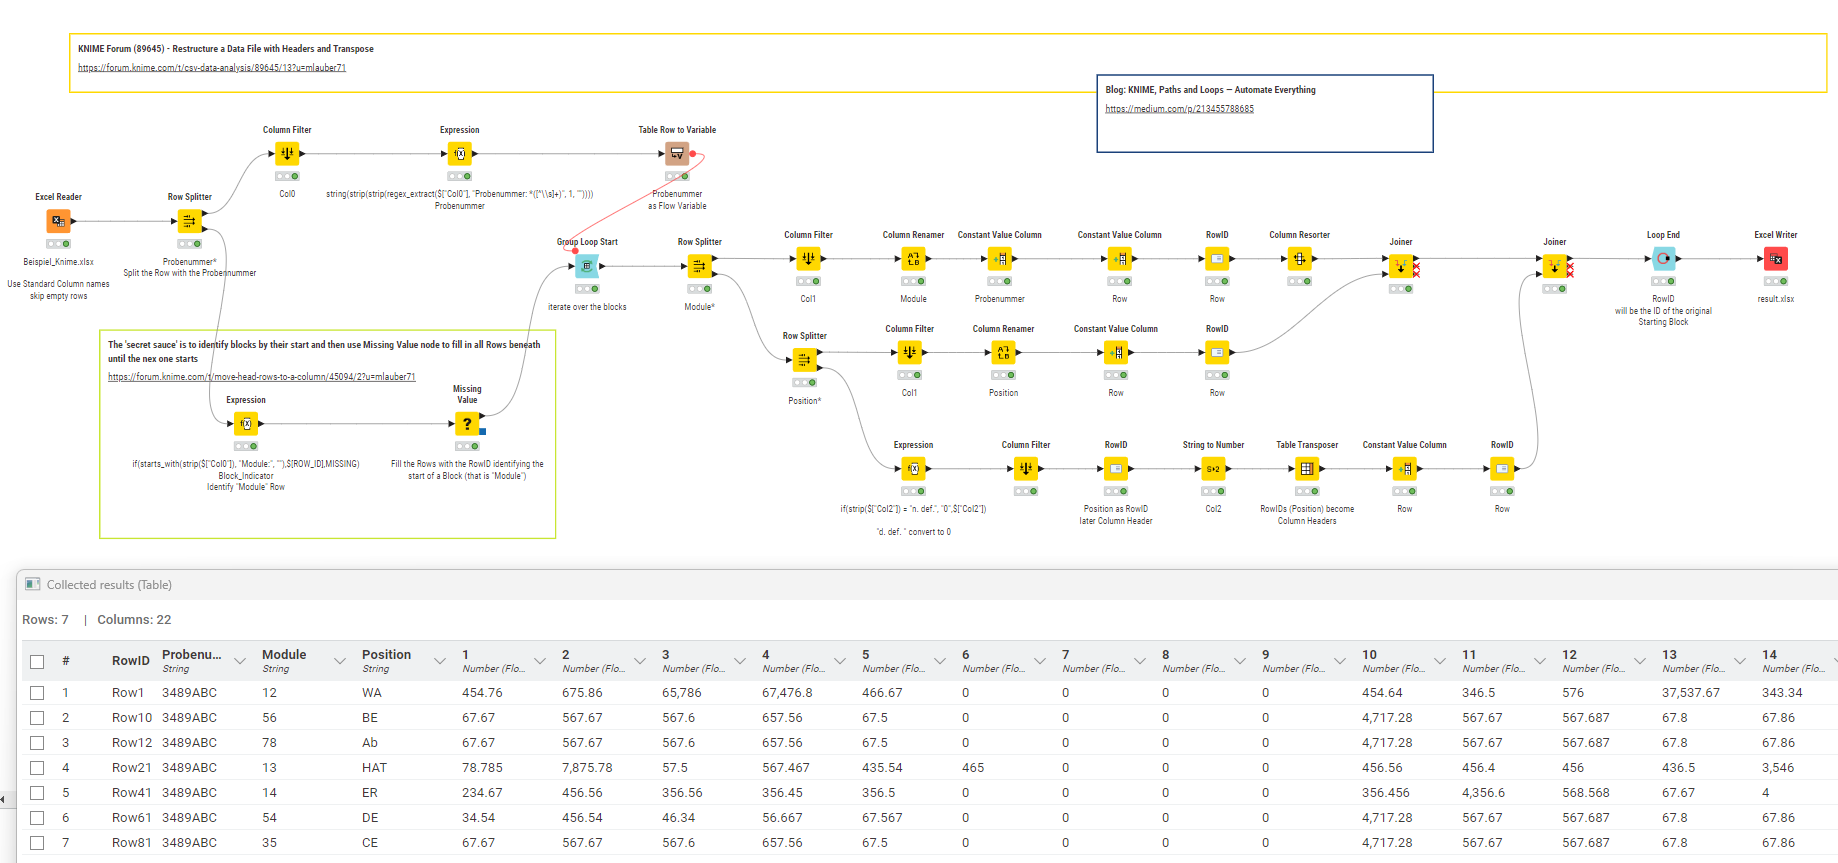Open the KNIME forum csv-data-analysis link

coord(212,68)
